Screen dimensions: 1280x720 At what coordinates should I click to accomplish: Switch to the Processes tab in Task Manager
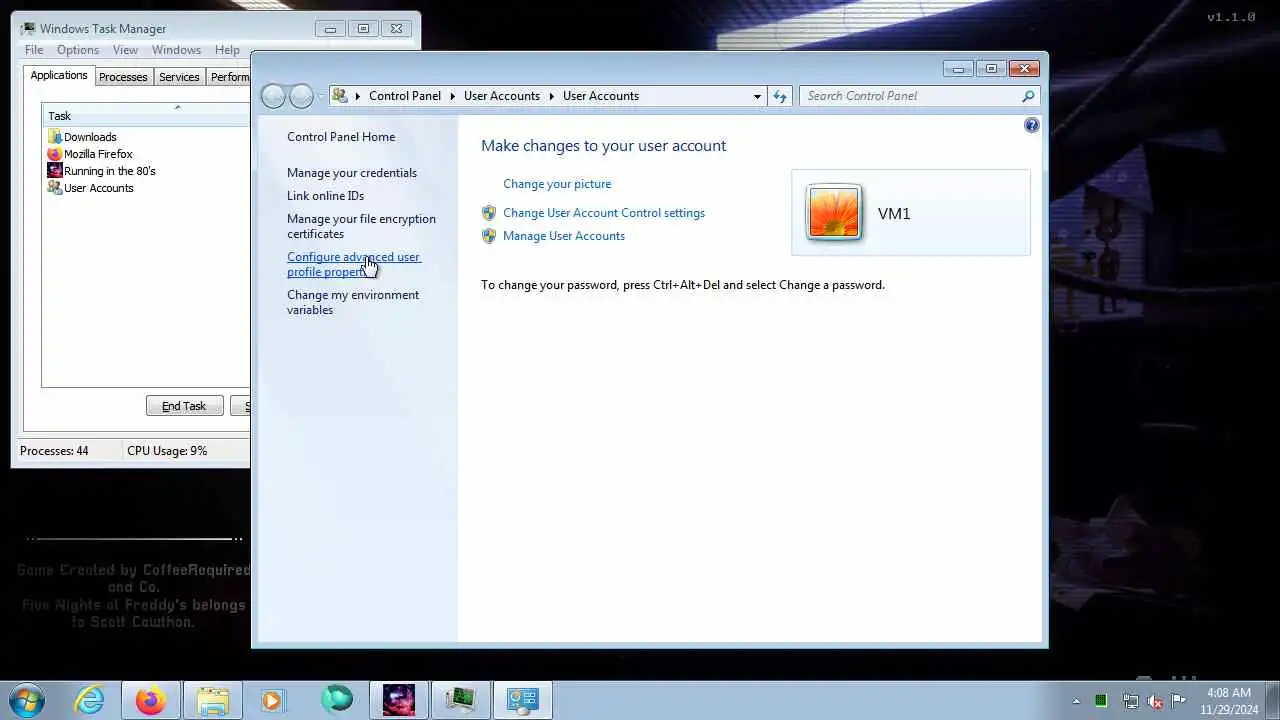click(x=123, y=77)
